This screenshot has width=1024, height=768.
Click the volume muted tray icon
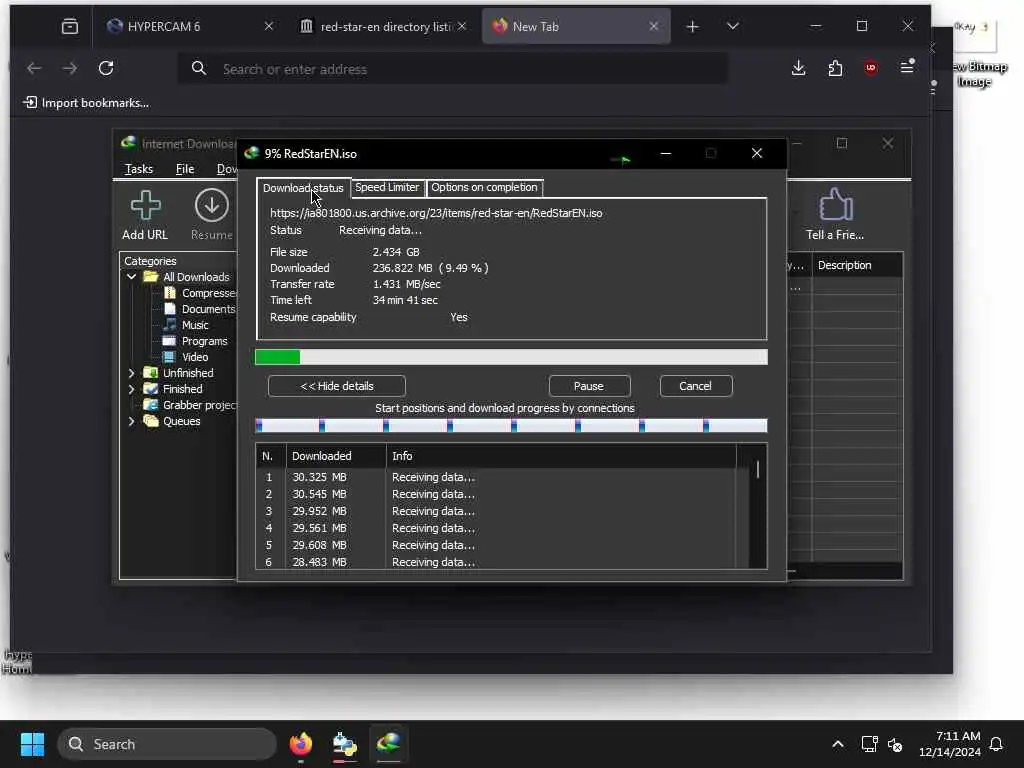(895, 744)
